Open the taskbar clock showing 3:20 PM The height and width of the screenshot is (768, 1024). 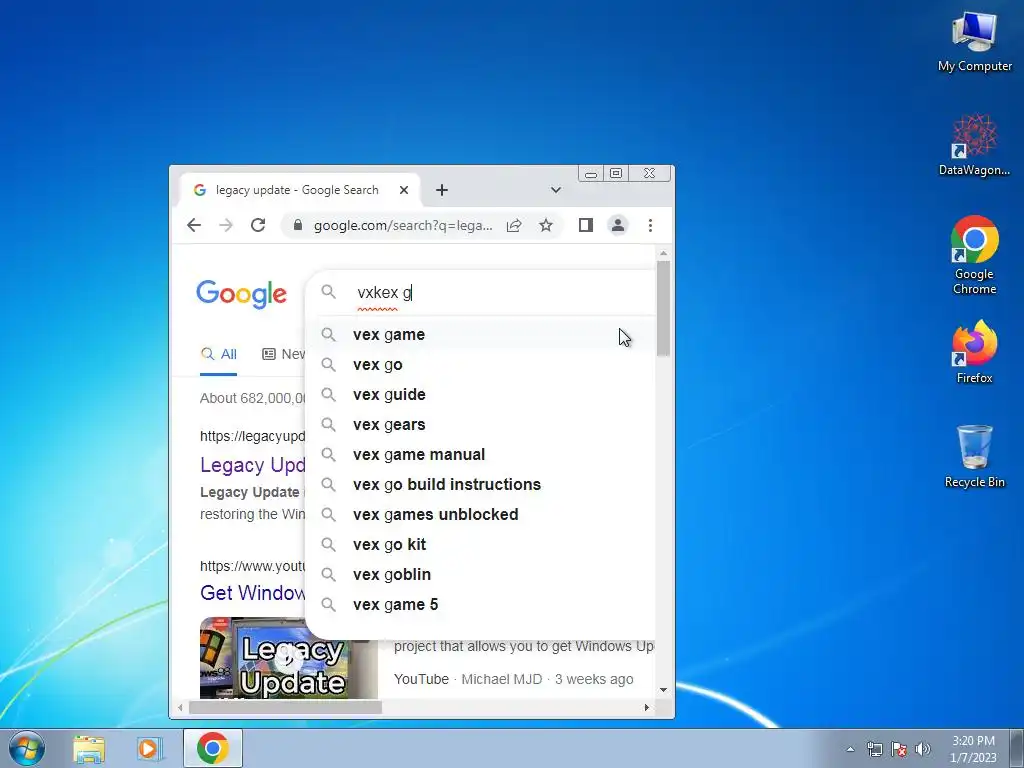[x=973, y=748]
